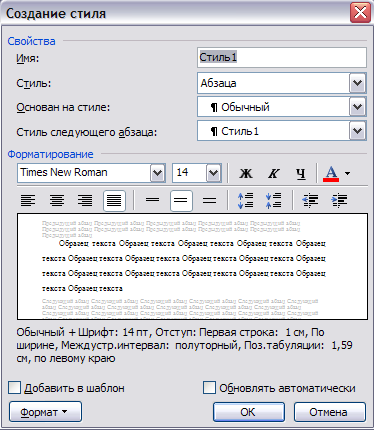
Task: Align text to the right
Action: pyautogui.click(x=85, y=201)
